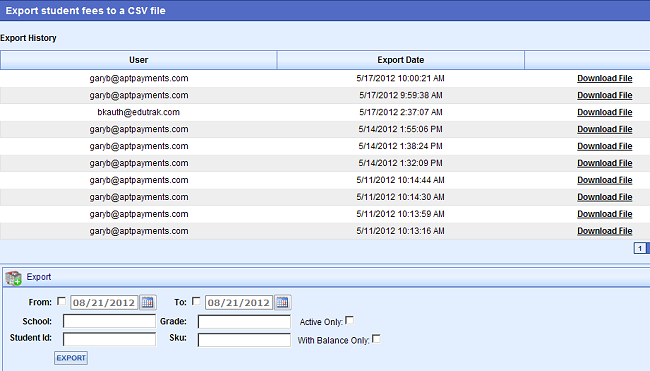Enable the To date checkbox
This screenshot has width=650, height=371.
[x=196, y=301]
